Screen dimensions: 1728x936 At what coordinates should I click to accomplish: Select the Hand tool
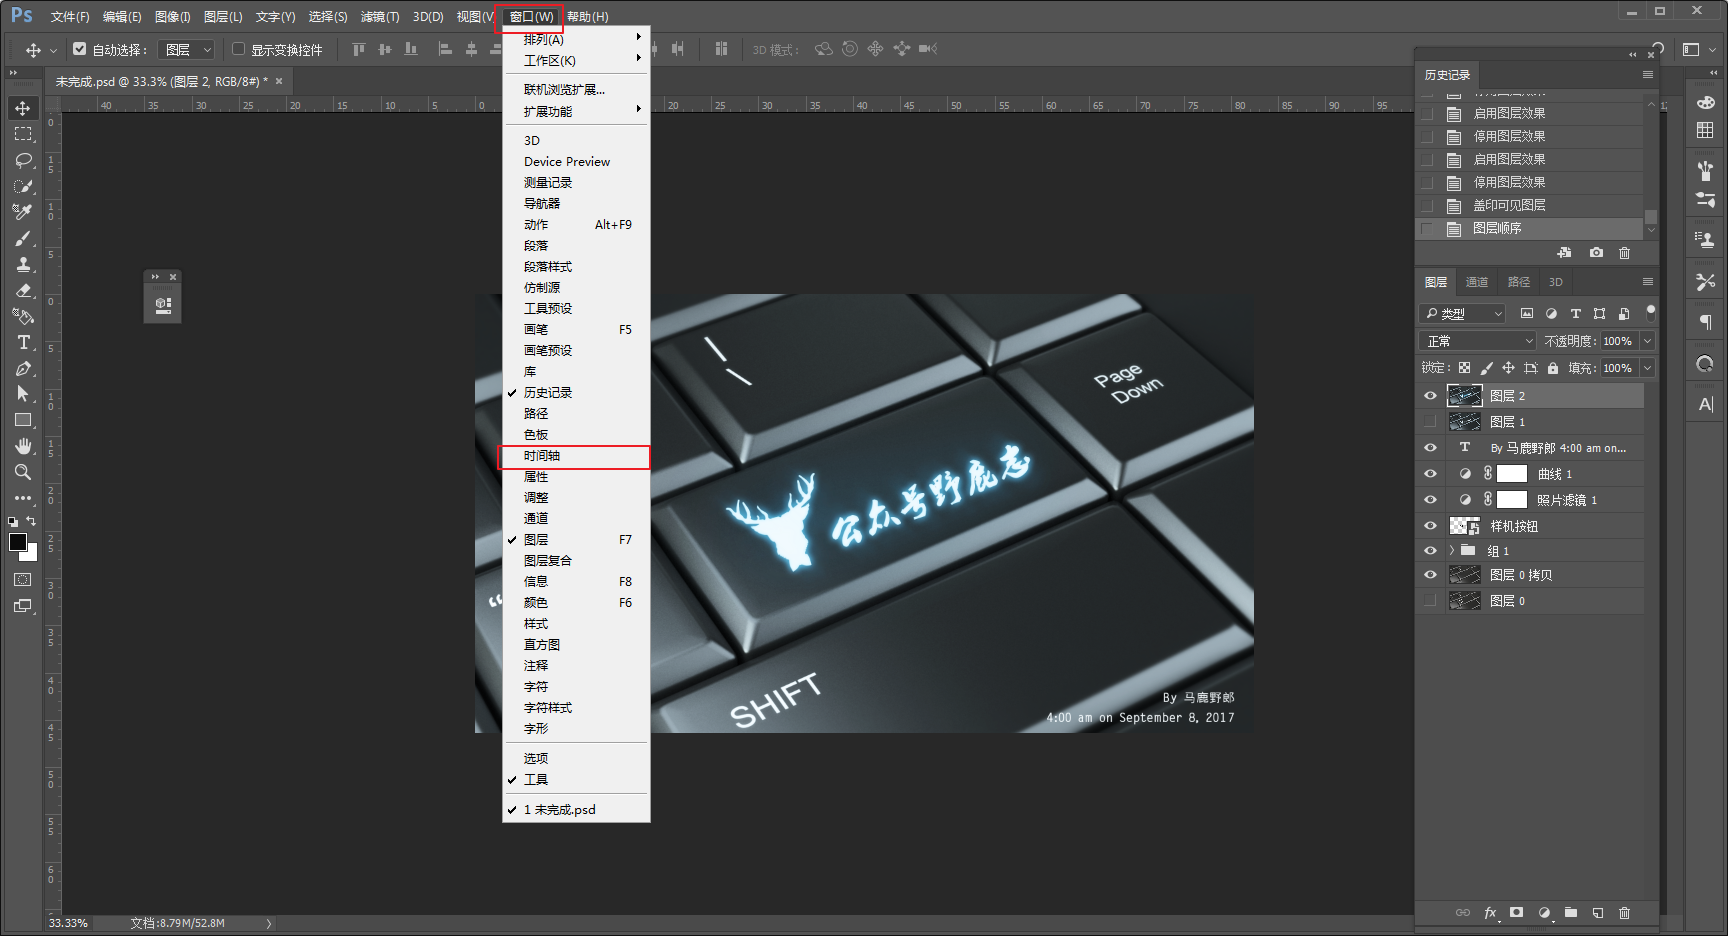[23, 446]
